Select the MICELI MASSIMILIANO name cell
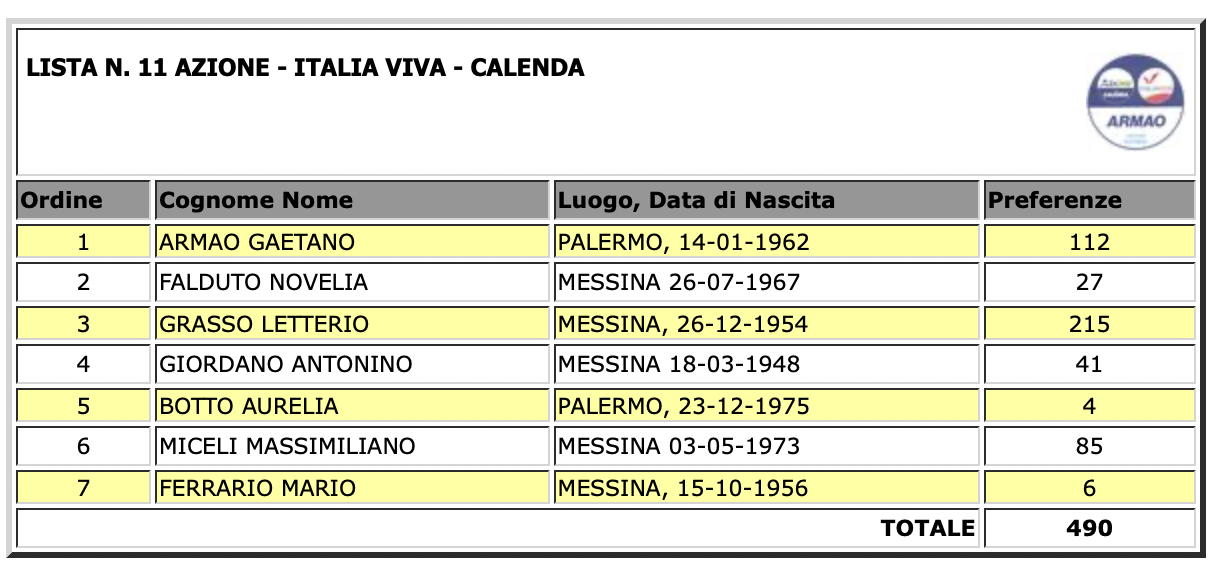The width and height of the screenshot is (1218, 572). pyautogui.click(x=353, y=447)
